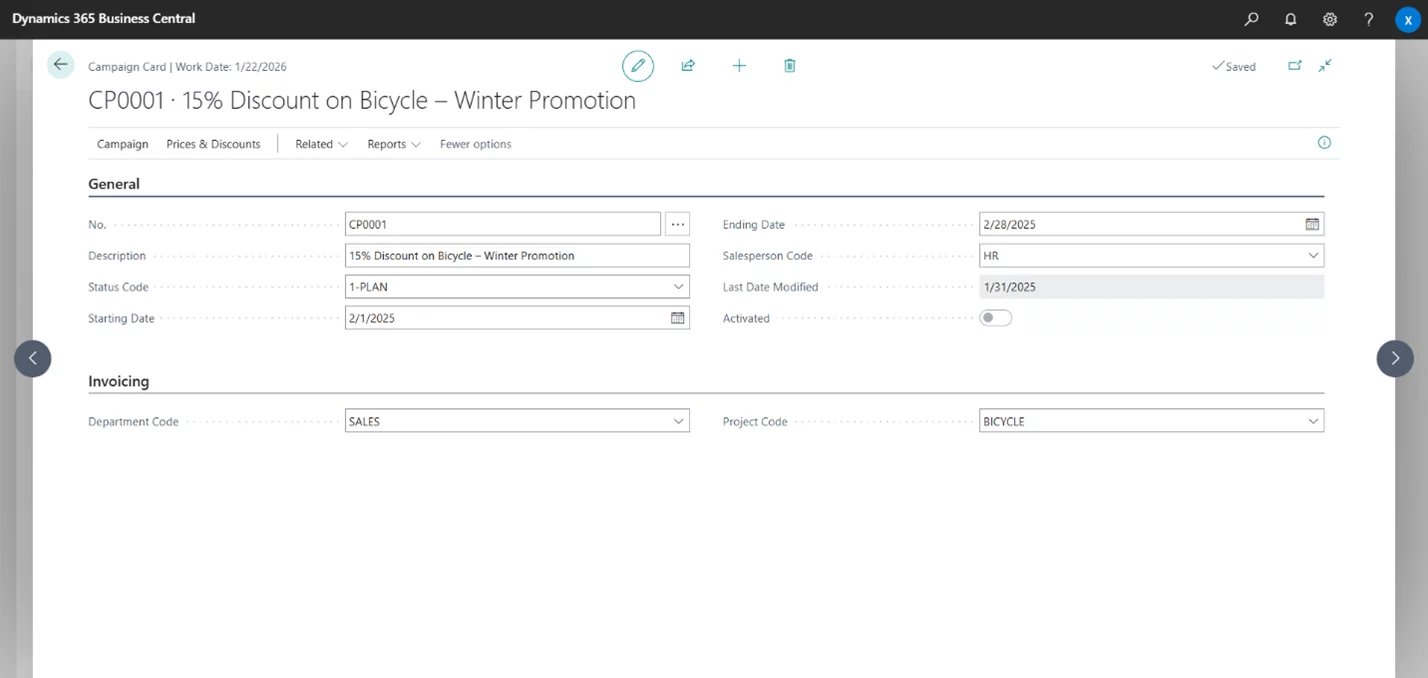Click the share icon in toolbar
The image size is (1428, 678).
click(688, 66)
